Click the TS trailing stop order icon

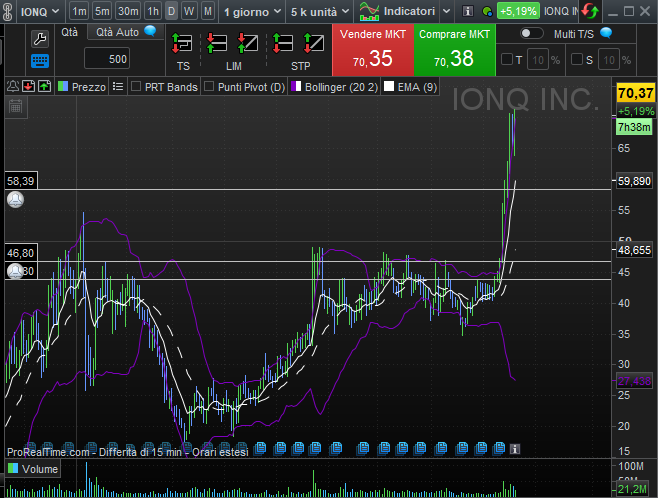pyautogui.click(x=183, y=45)
